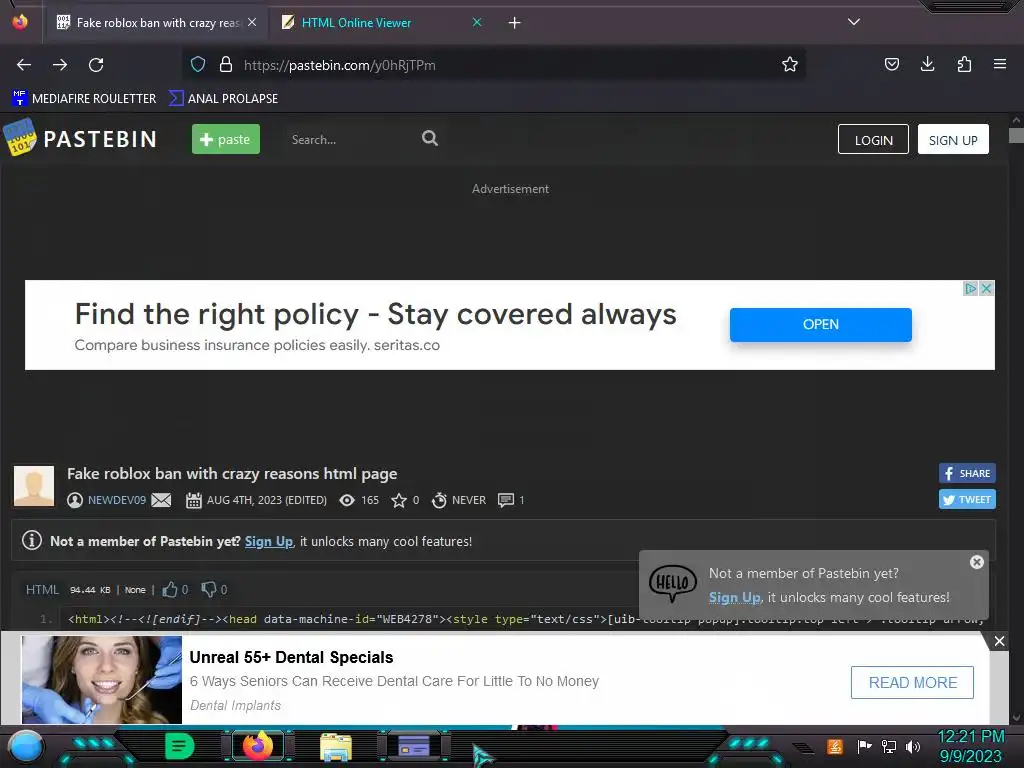Like the paste with thumbs up

170,589
